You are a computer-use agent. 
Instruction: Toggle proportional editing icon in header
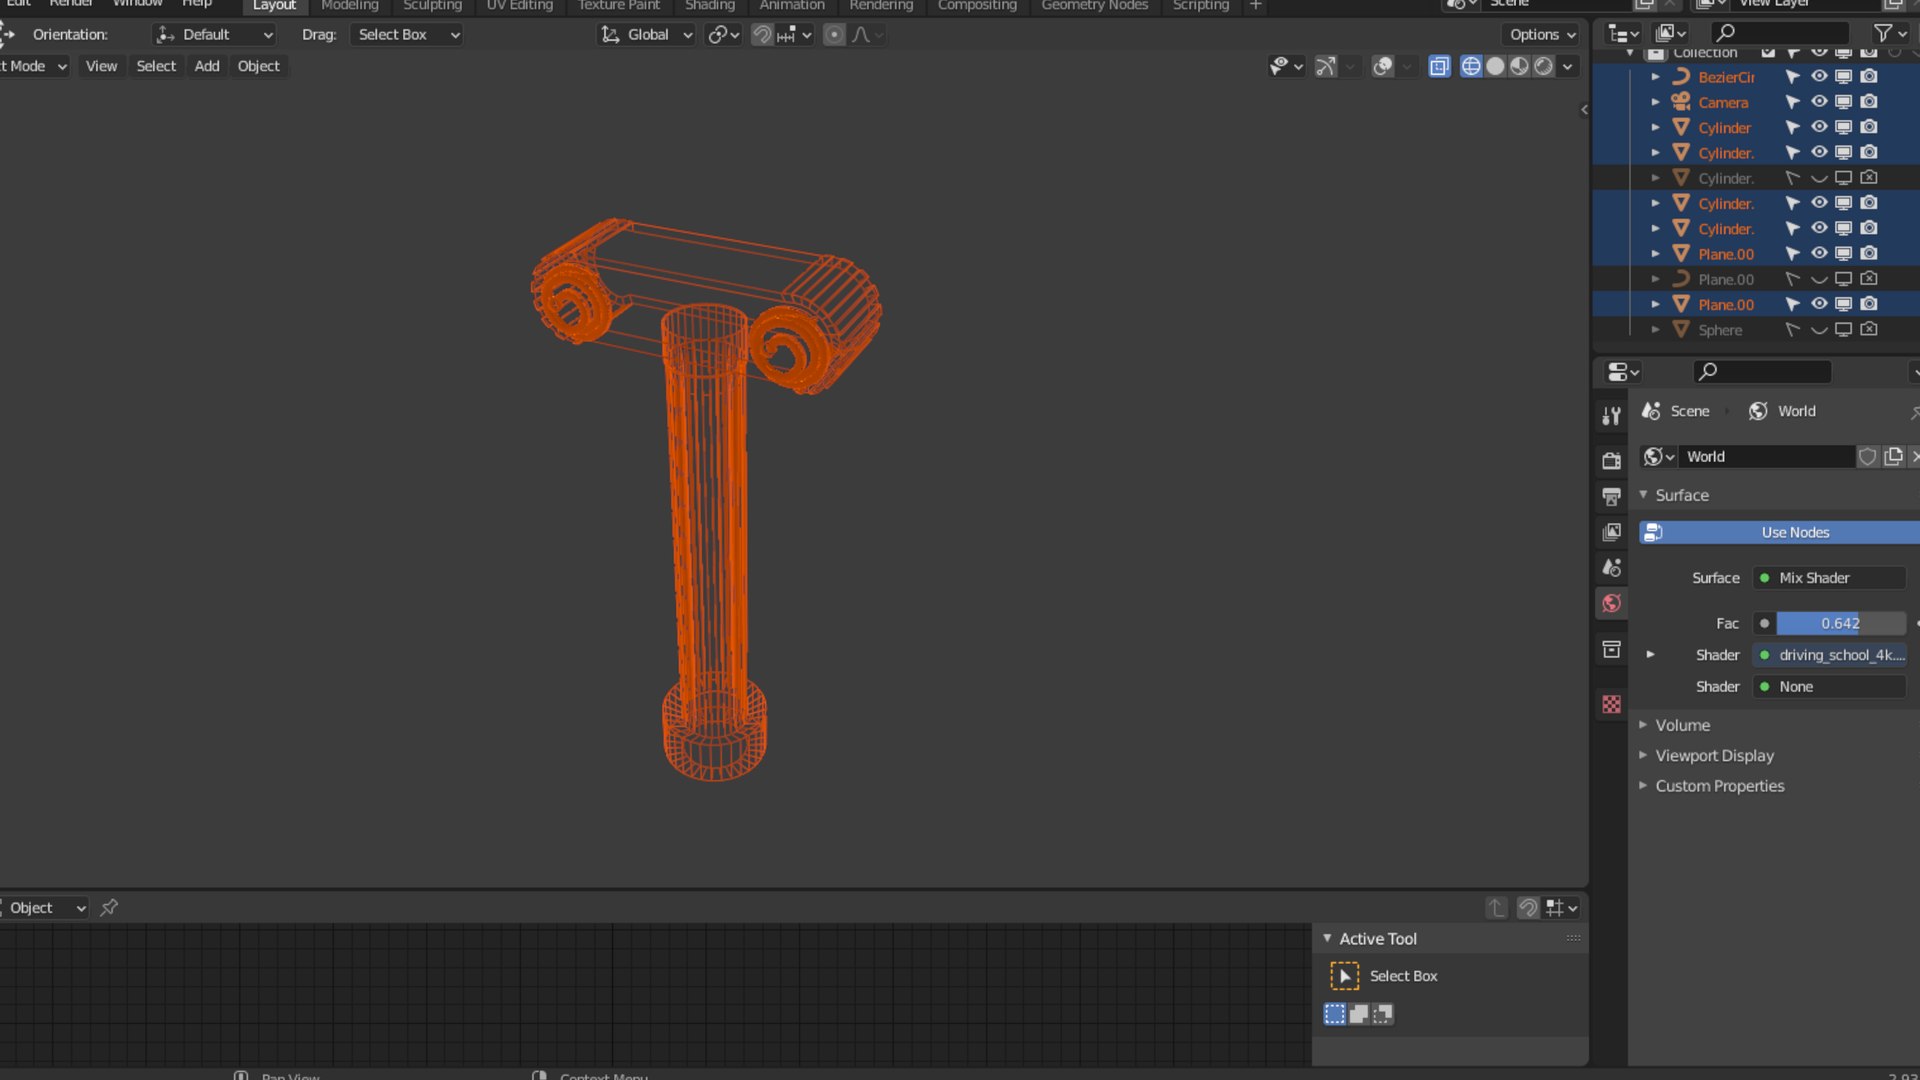click(834, 35)
